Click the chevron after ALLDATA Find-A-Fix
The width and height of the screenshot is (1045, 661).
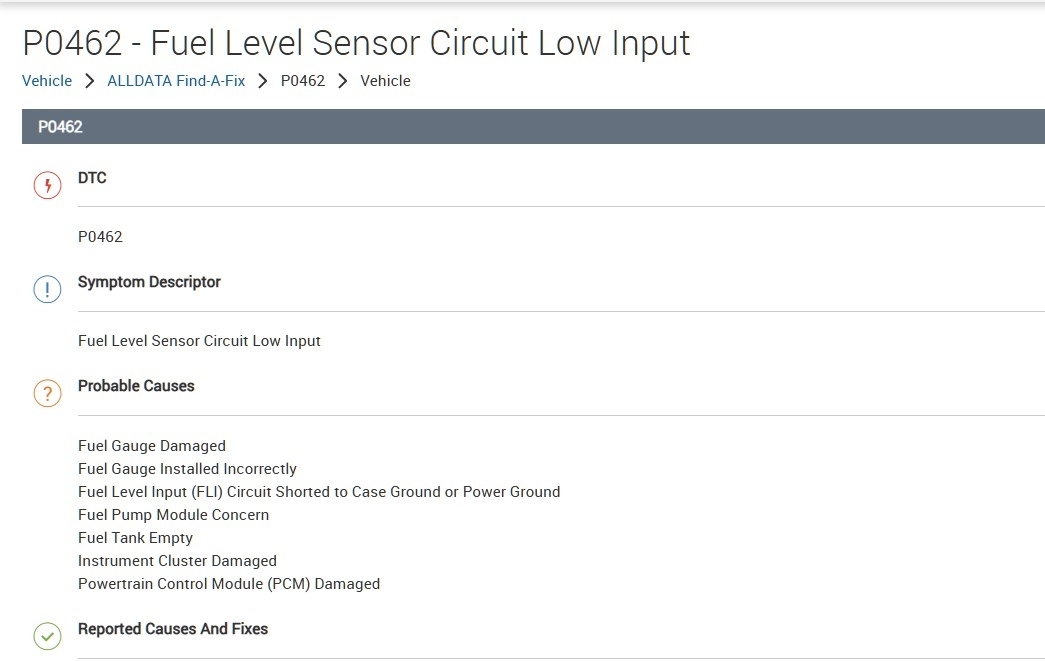click(x=263, y=81)
